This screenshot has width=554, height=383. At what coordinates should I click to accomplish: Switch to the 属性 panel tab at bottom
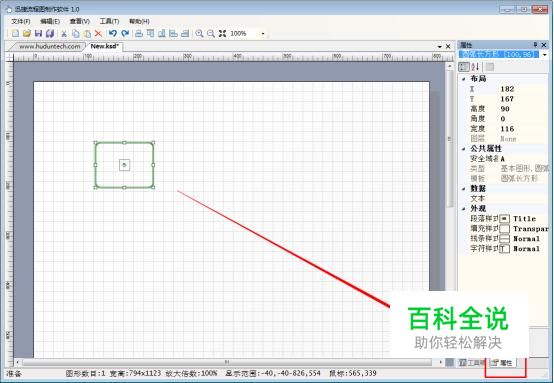click(x=502, y=363)
